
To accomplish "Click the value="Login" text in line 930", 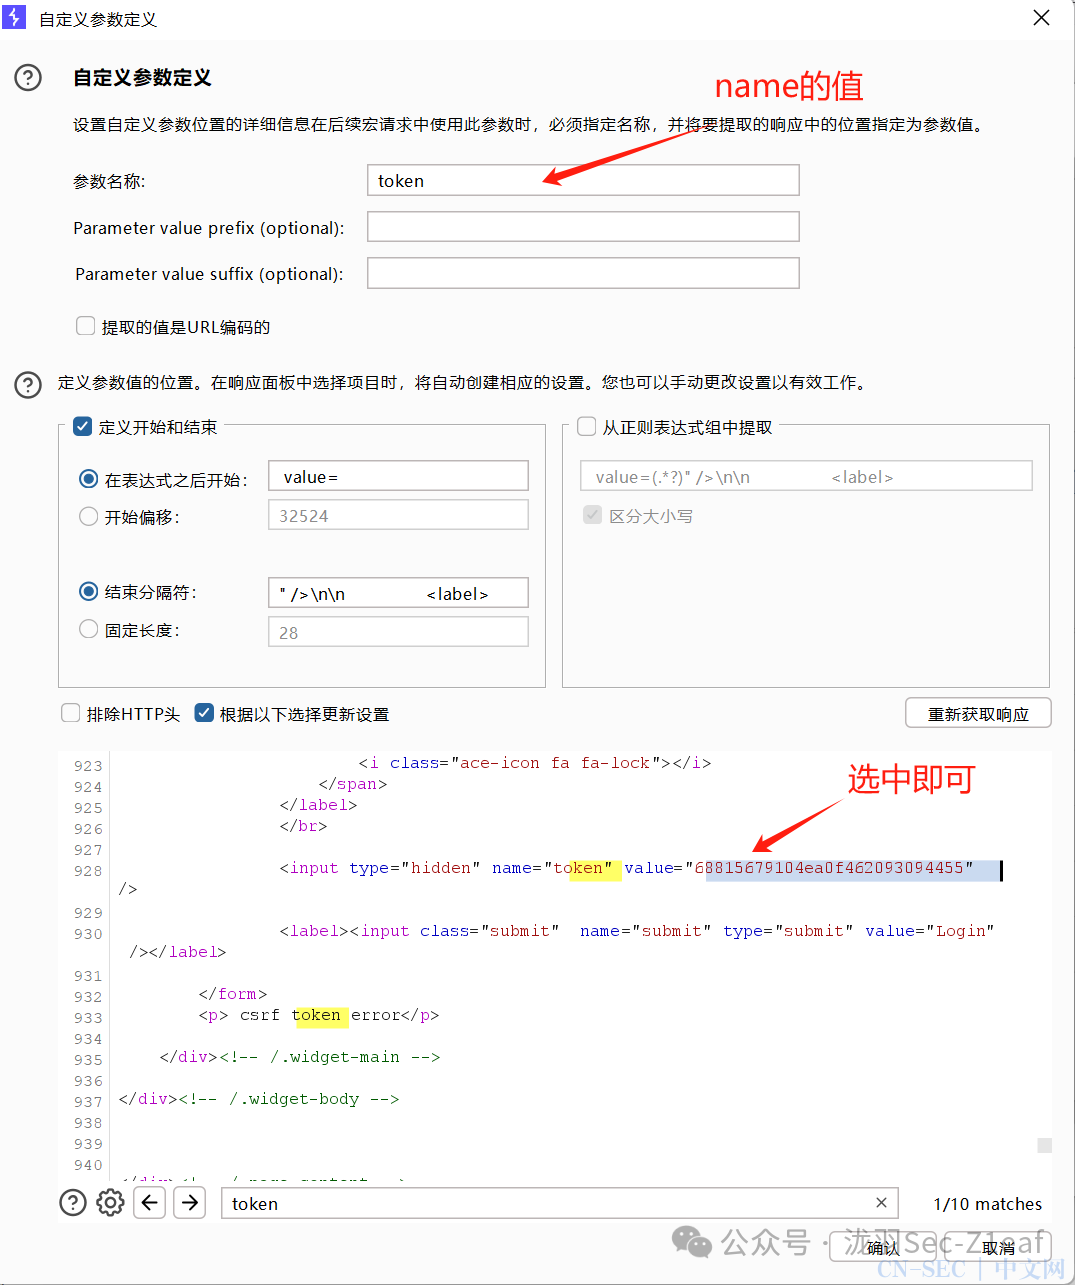I will coord(930,931).
